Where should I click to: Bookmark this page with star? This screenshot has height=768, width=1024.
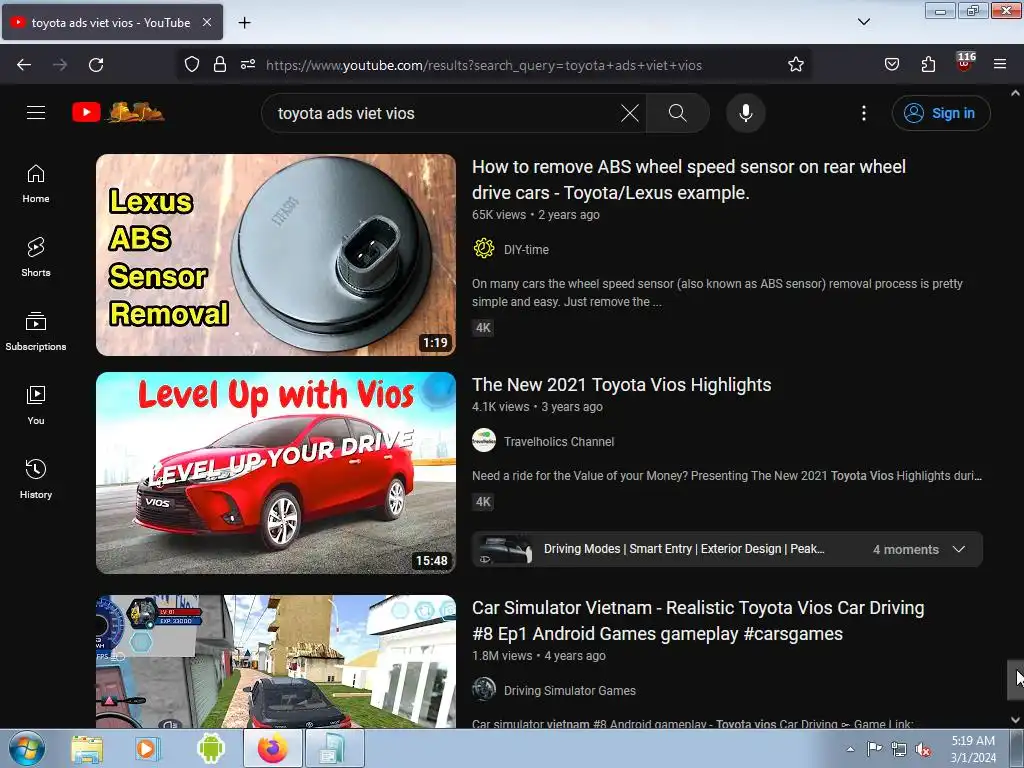tap(795, 64)
